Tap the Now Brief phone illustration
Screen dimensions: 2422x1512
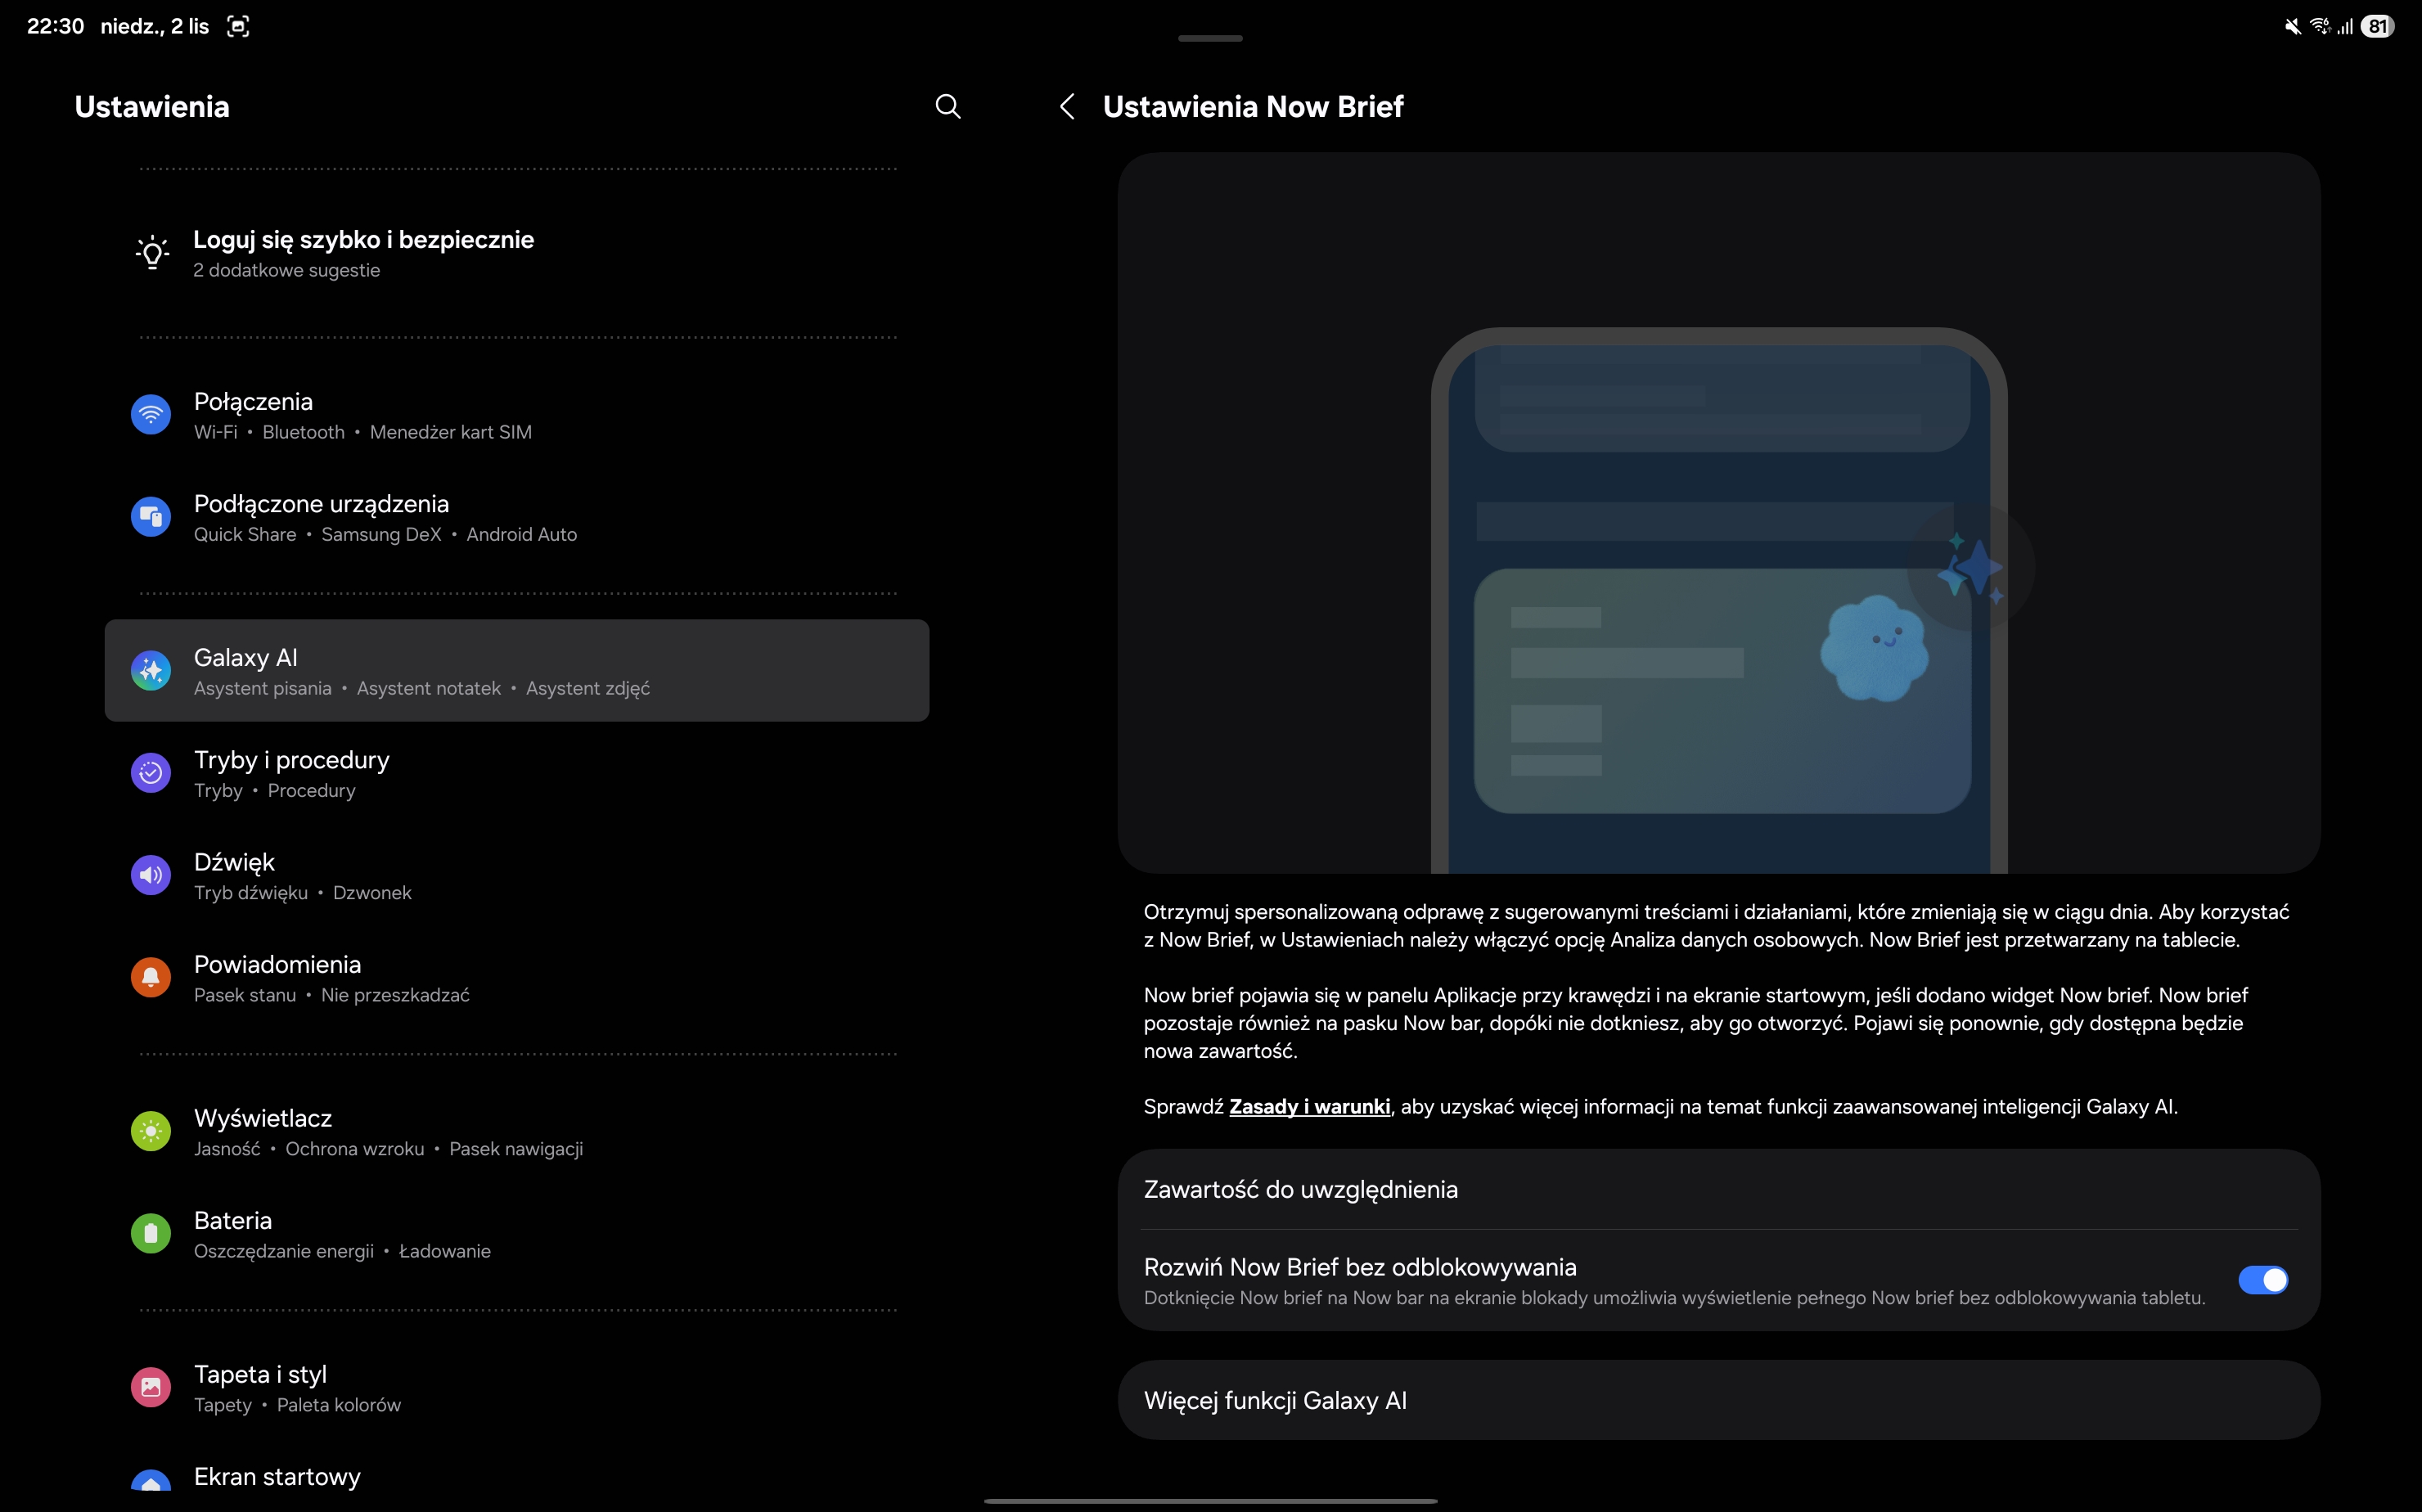coord(1718,600)
